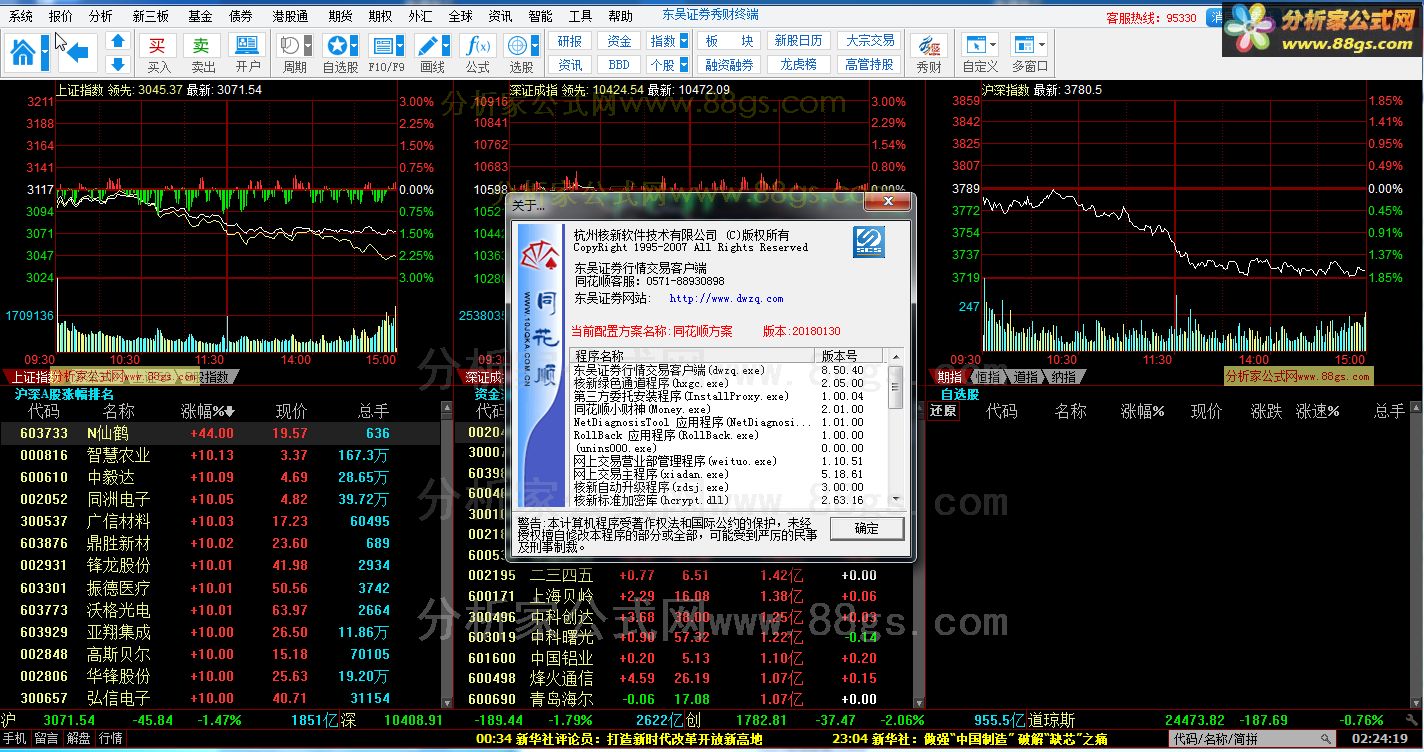Click the 卖出 sell icon

[202, 53]
